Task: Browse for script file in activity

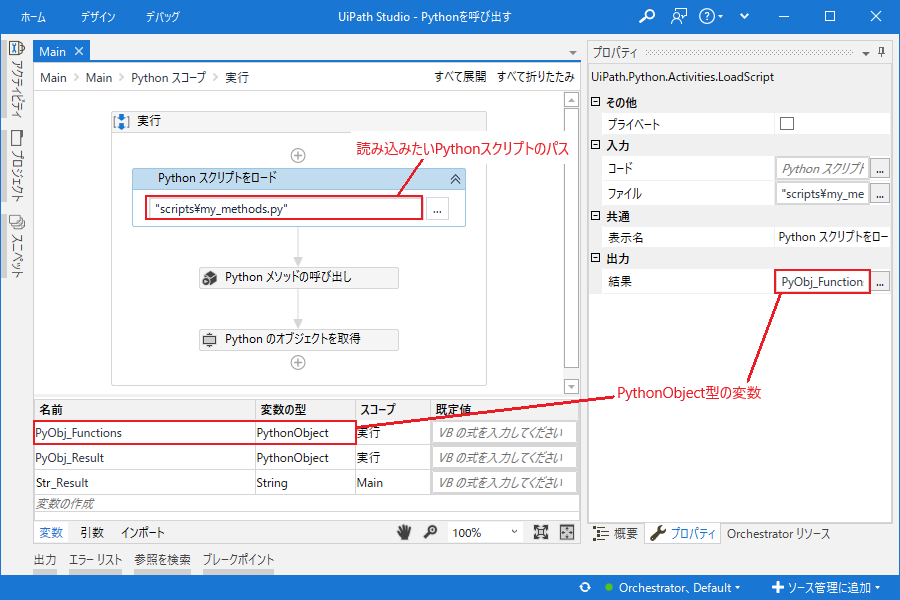Action: (x=437, y=210)
